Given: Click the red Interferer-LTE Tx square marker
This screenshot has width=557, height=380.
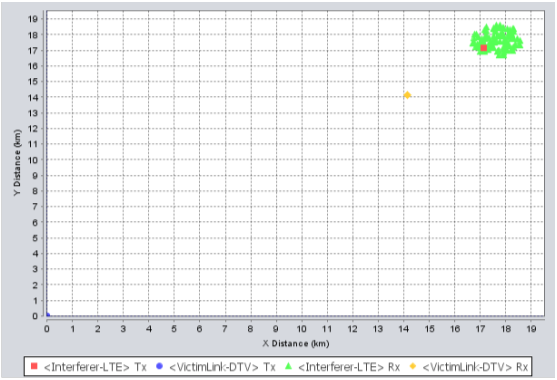Looking at the screenshot, I should click(x=483, y=48).
